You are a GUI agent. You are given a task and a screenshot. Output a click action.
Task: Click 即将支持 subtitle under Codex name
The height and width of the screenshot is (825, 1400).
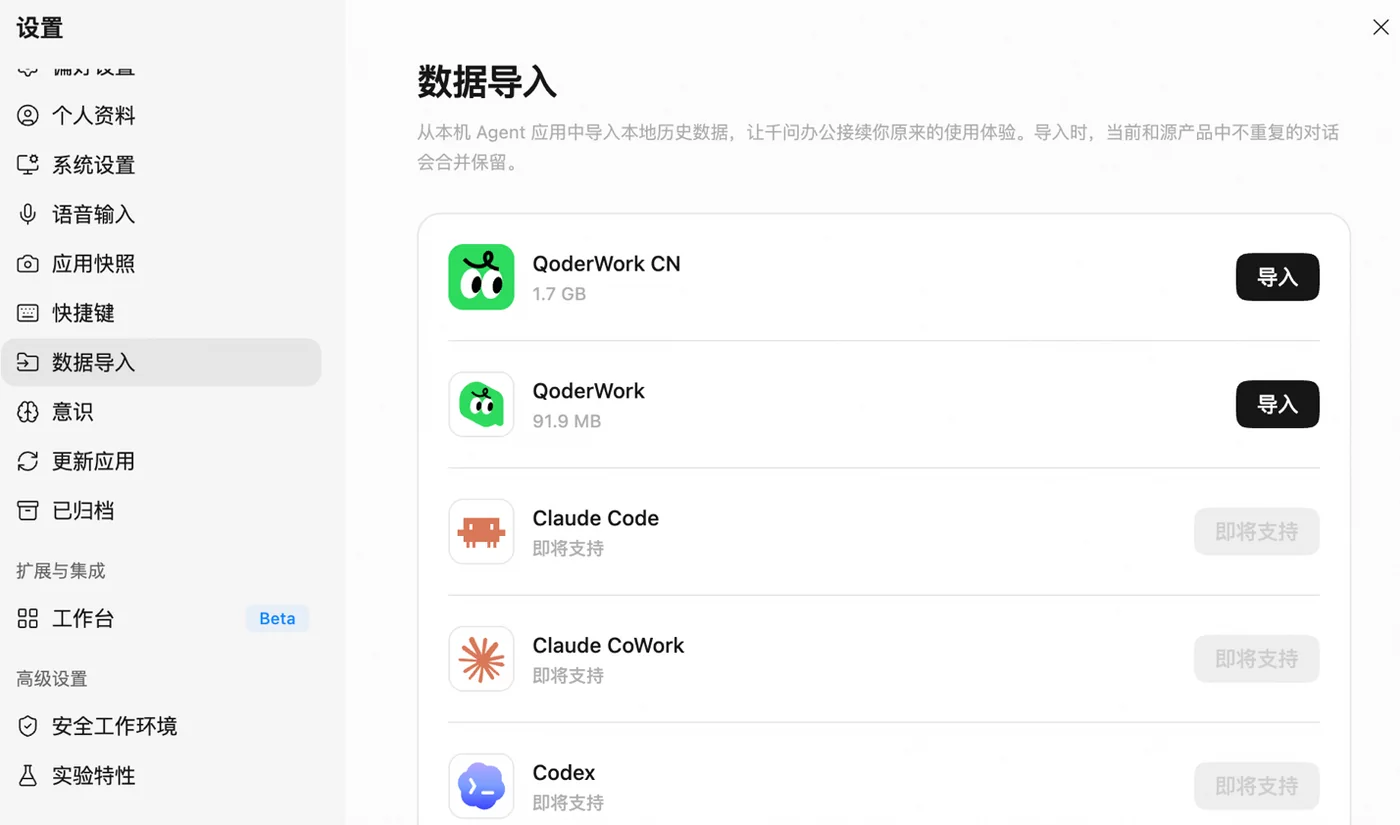[x=568, y=803]
